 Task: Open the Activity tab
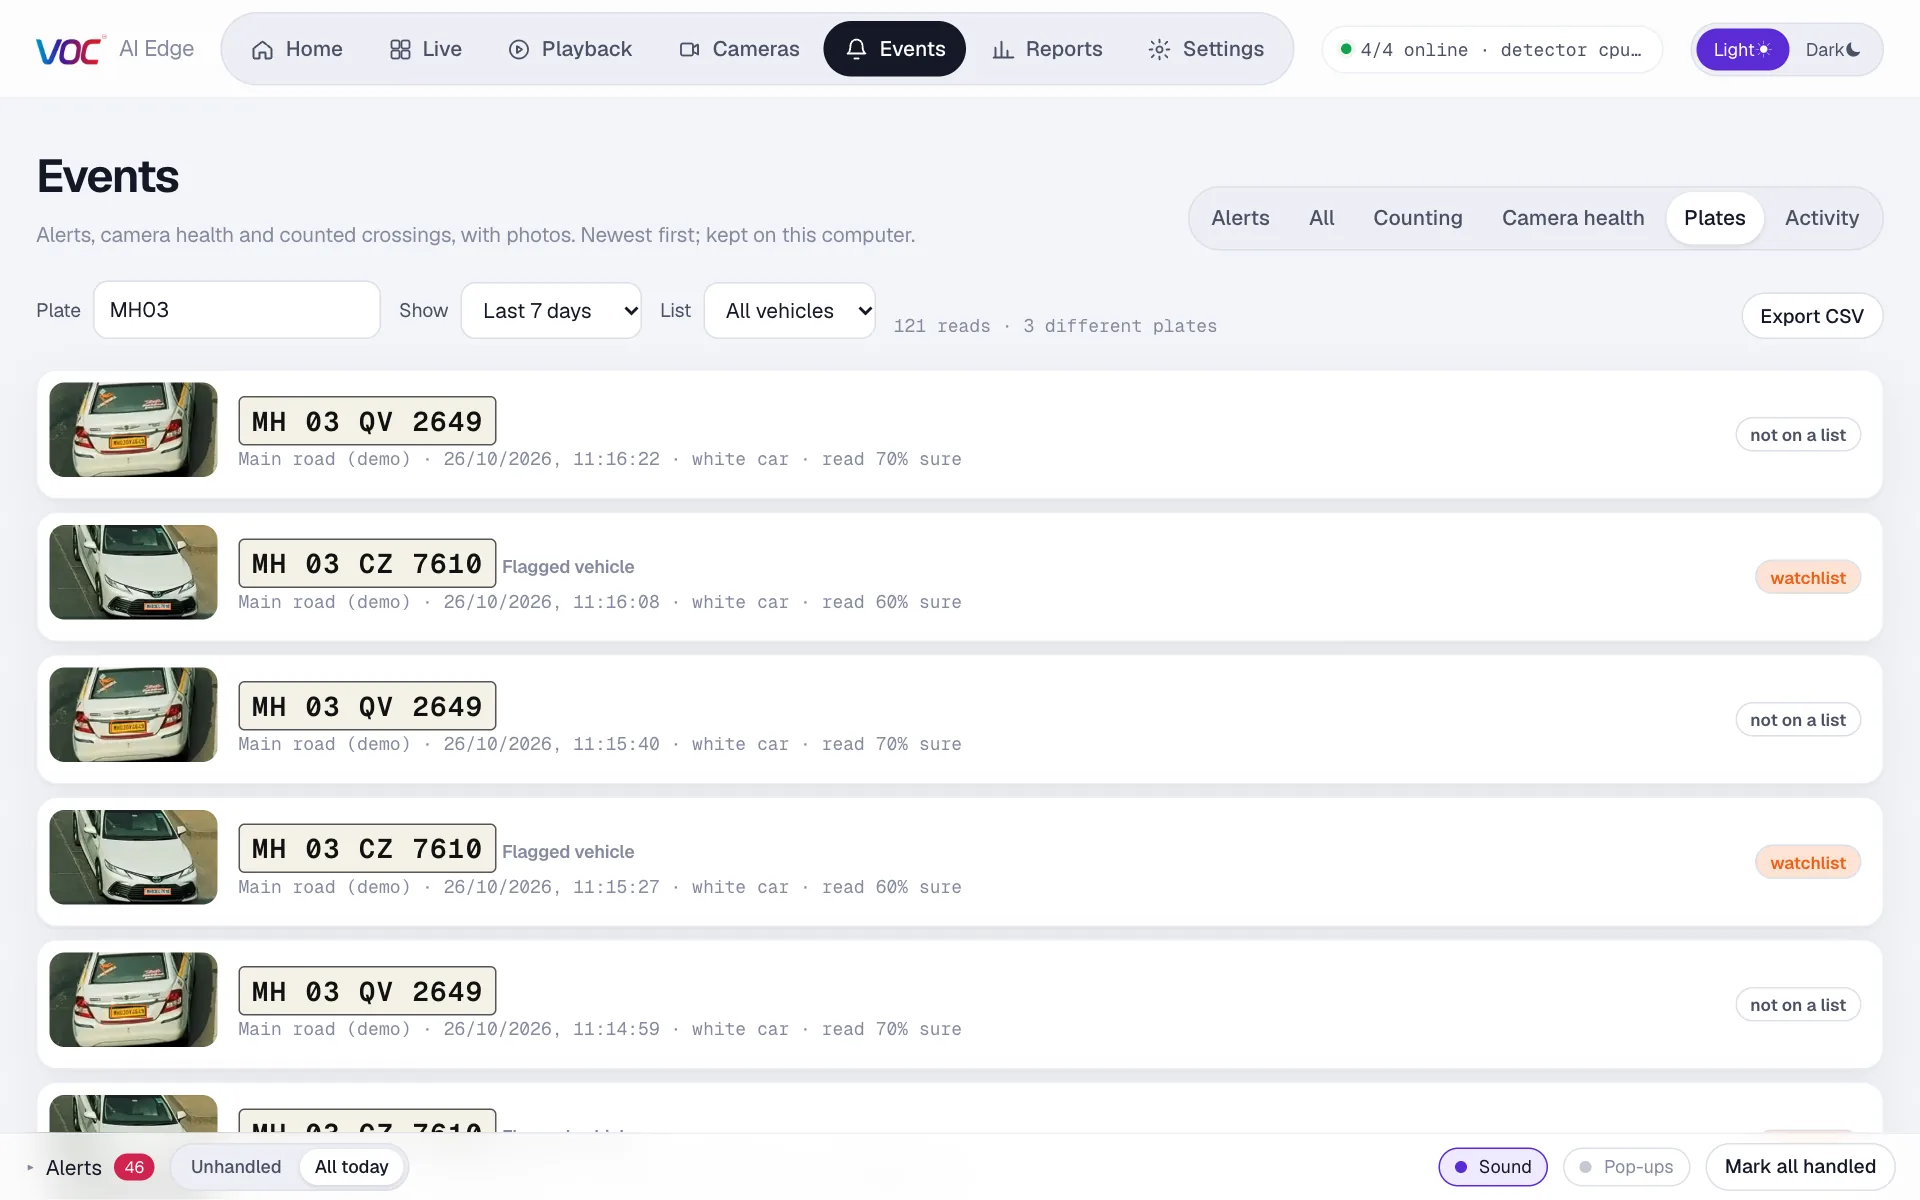1822,218
